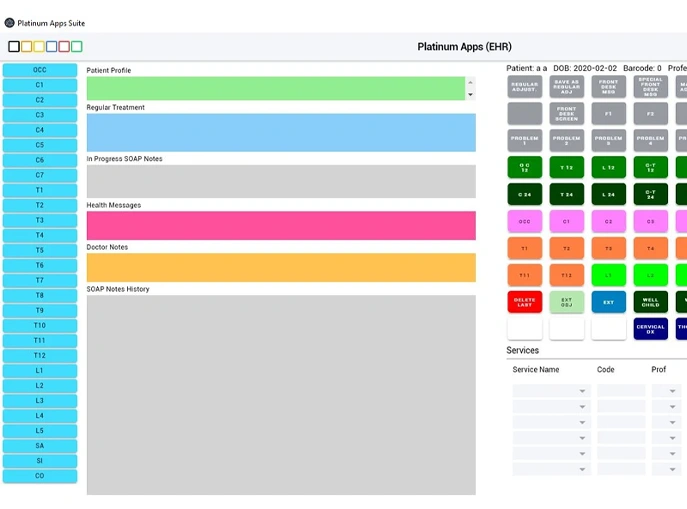Image resolution: width=687 pixels, height=509 pixels.
Task: Click the gray F2 button
Action: (651, 114)
